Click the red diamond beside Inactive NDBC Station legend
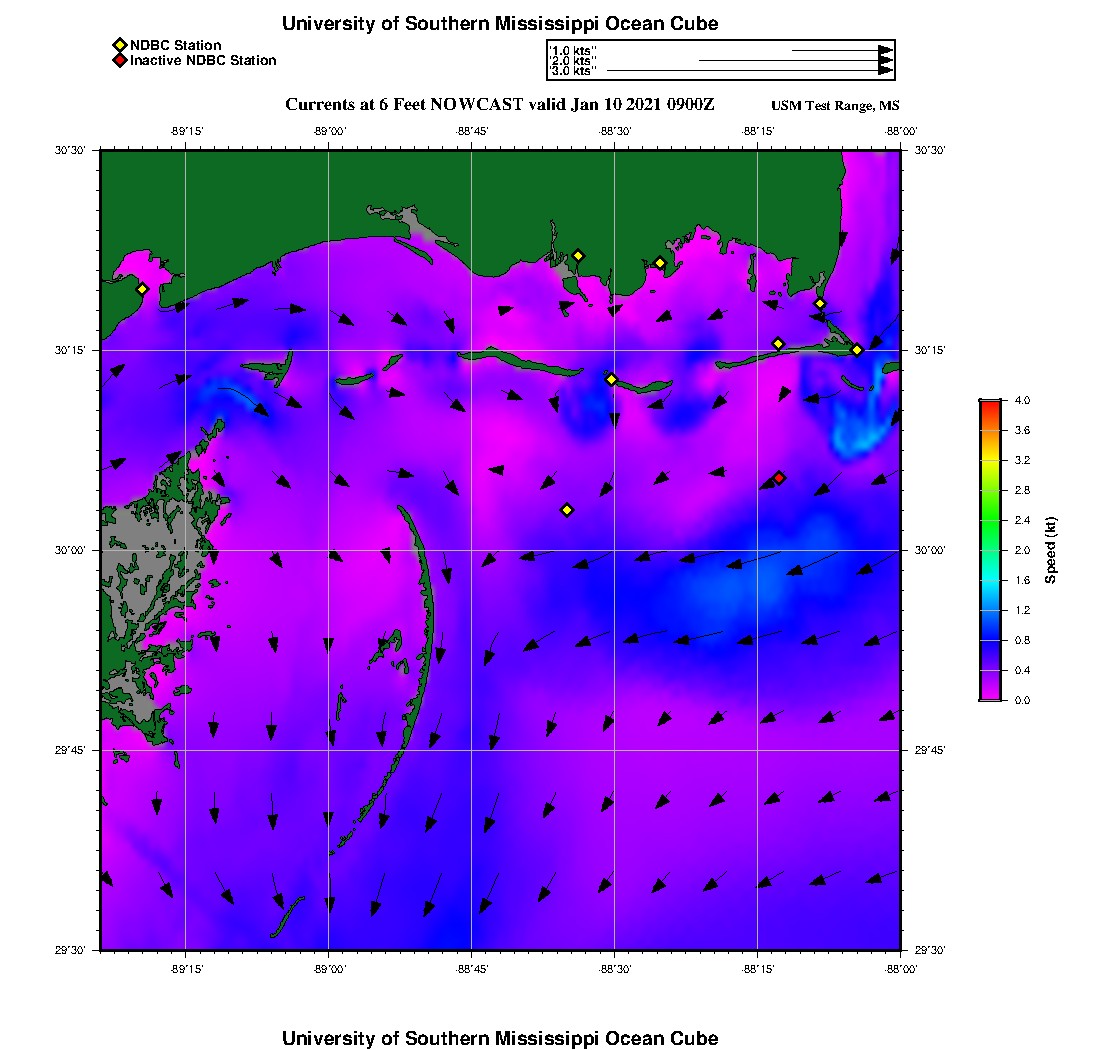 pos(120,60)
